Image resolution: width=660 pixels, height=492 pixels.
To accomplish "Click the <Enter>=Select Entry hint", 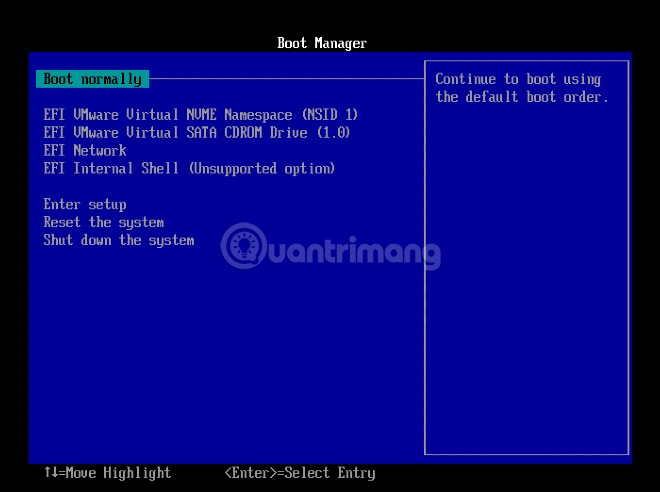I will coord(300,473).
